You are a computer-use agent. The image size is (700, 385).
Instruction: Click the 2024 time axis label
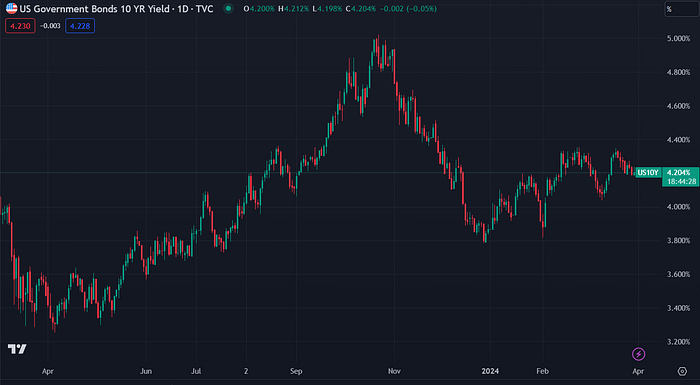coord(490,371)
